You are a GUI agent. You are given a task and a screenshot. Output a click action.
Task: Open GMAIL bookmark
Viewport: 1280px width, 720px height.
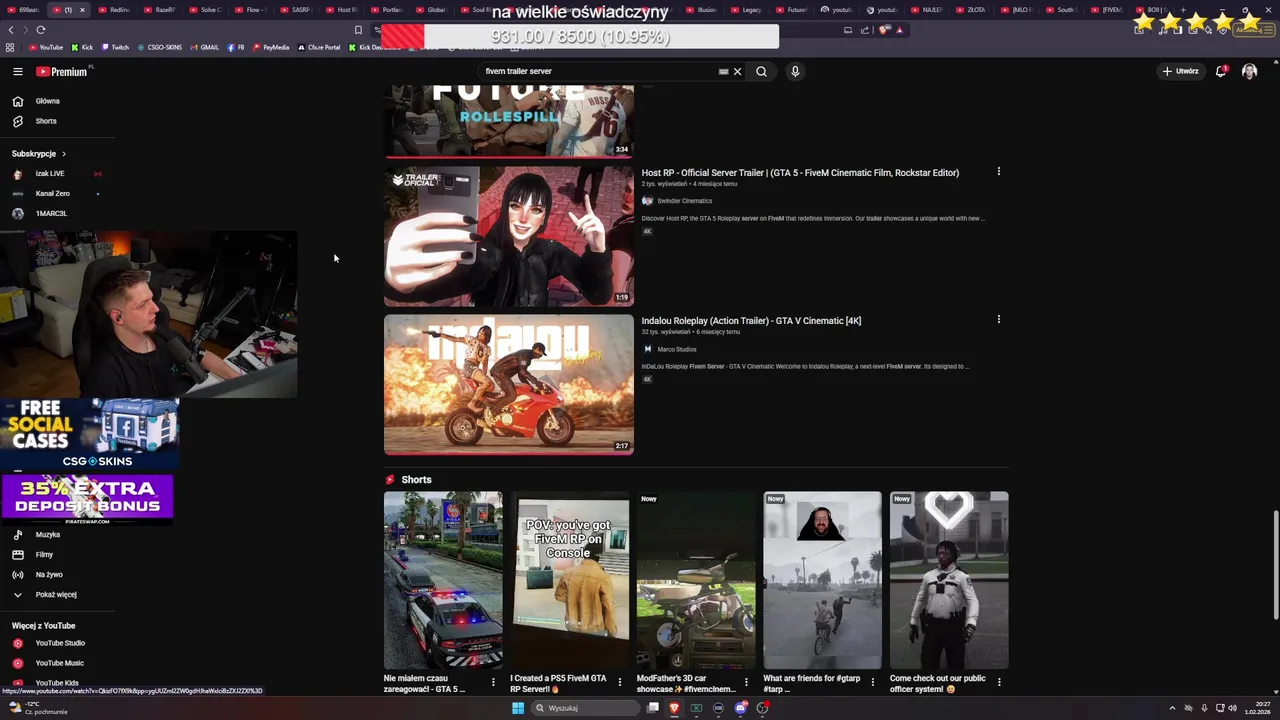(204, 47)
